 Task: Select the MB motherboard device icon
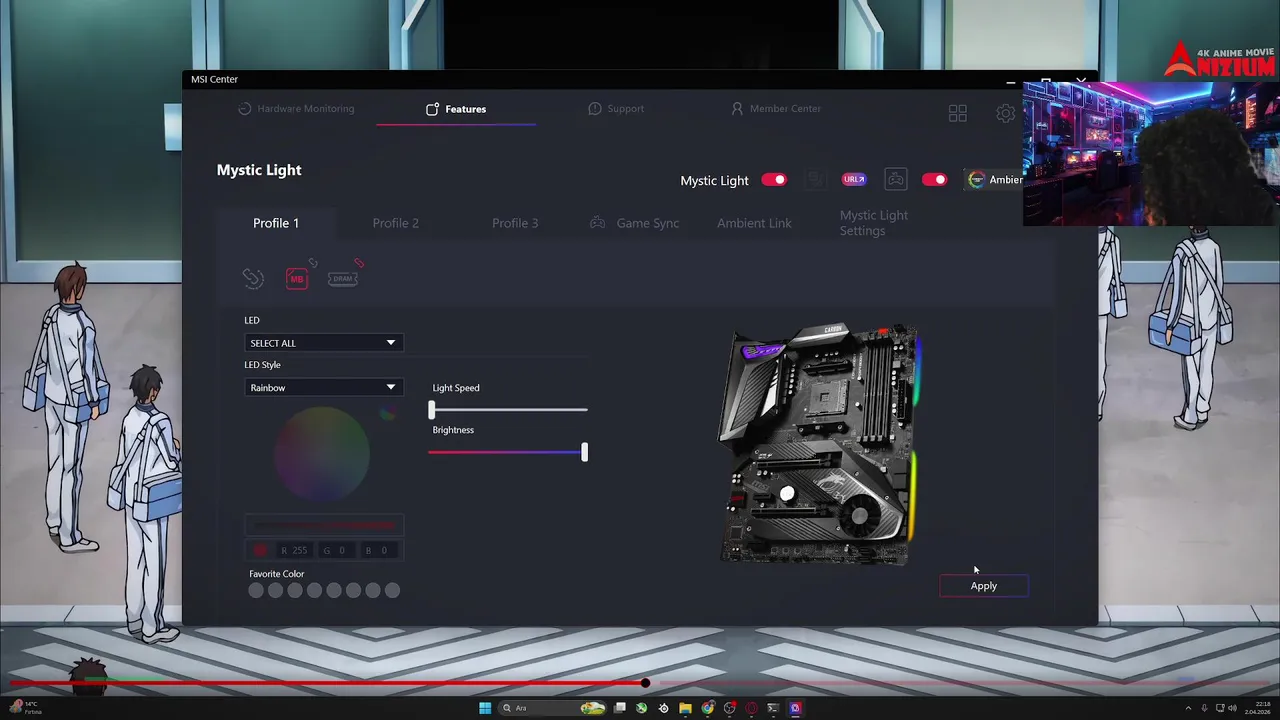click(296, 279)
